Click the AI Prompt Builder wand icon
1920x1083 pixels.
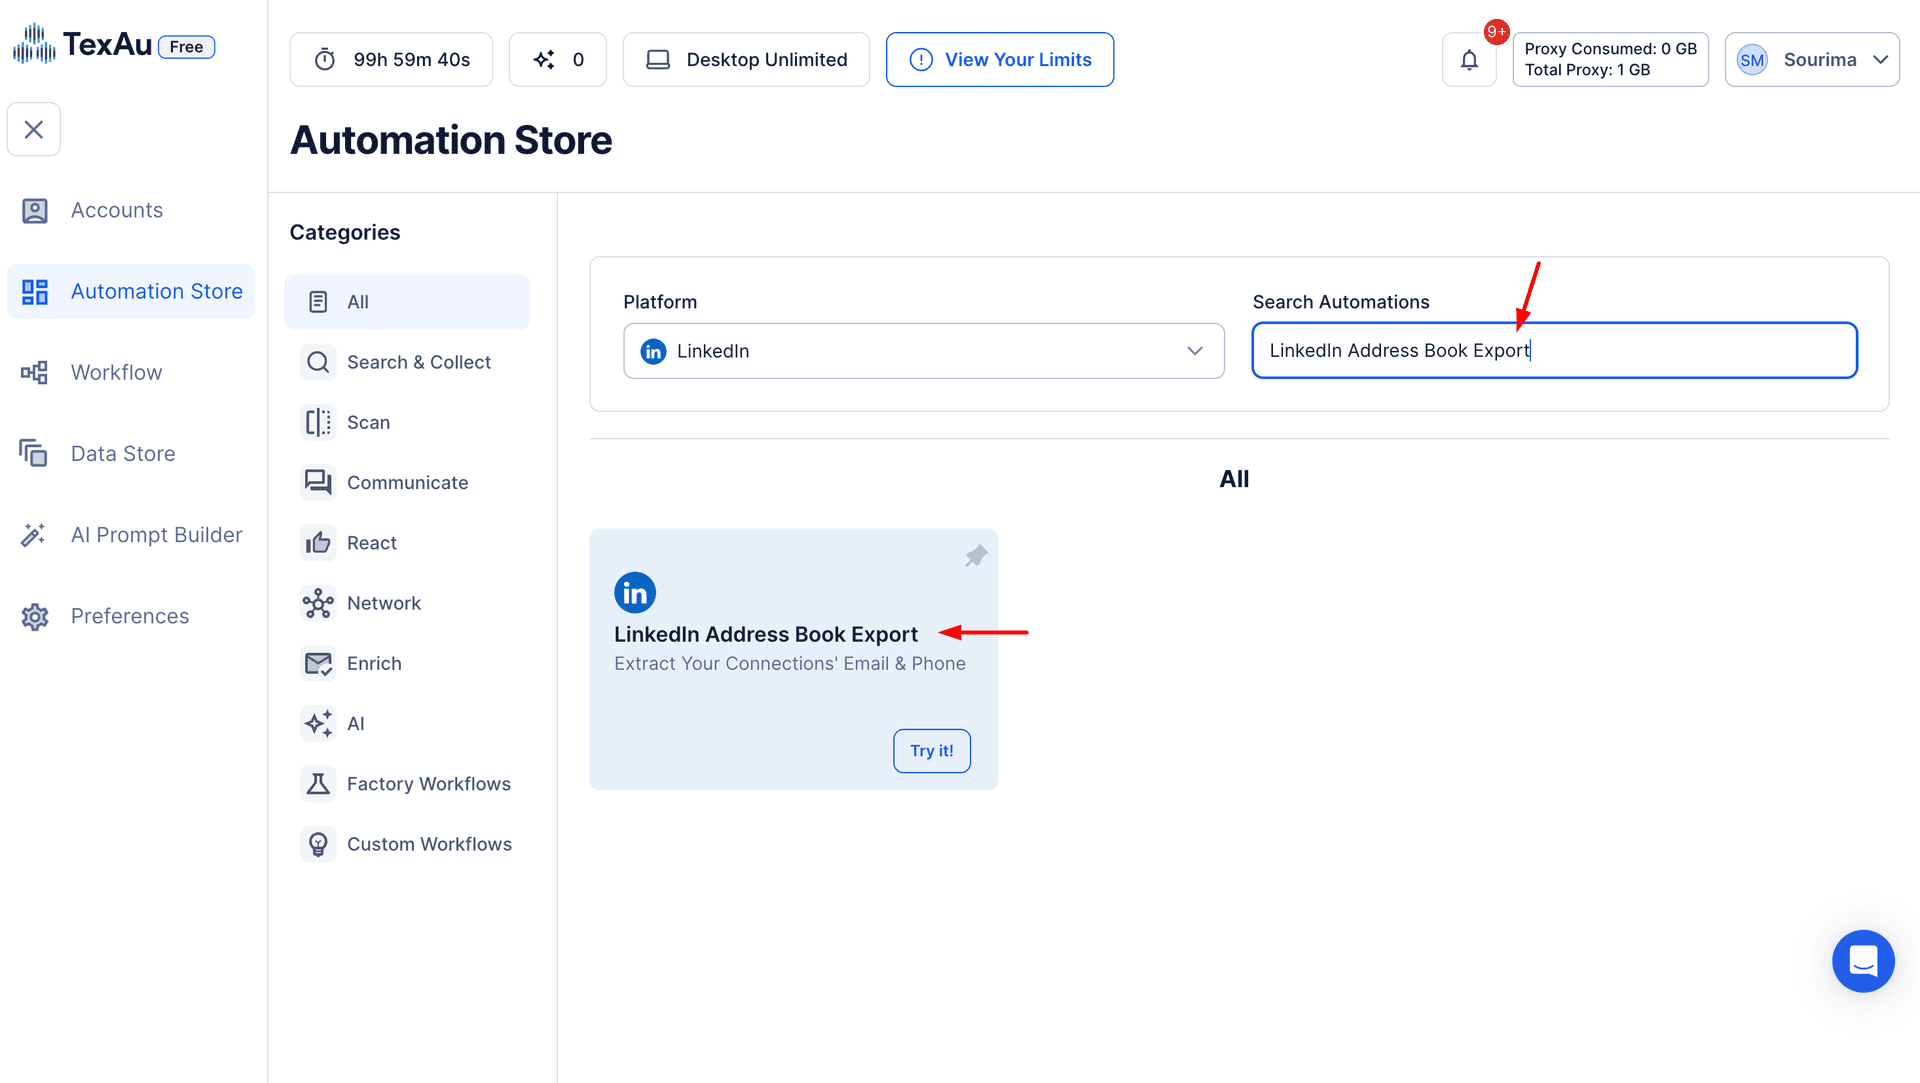click(33, 535)
